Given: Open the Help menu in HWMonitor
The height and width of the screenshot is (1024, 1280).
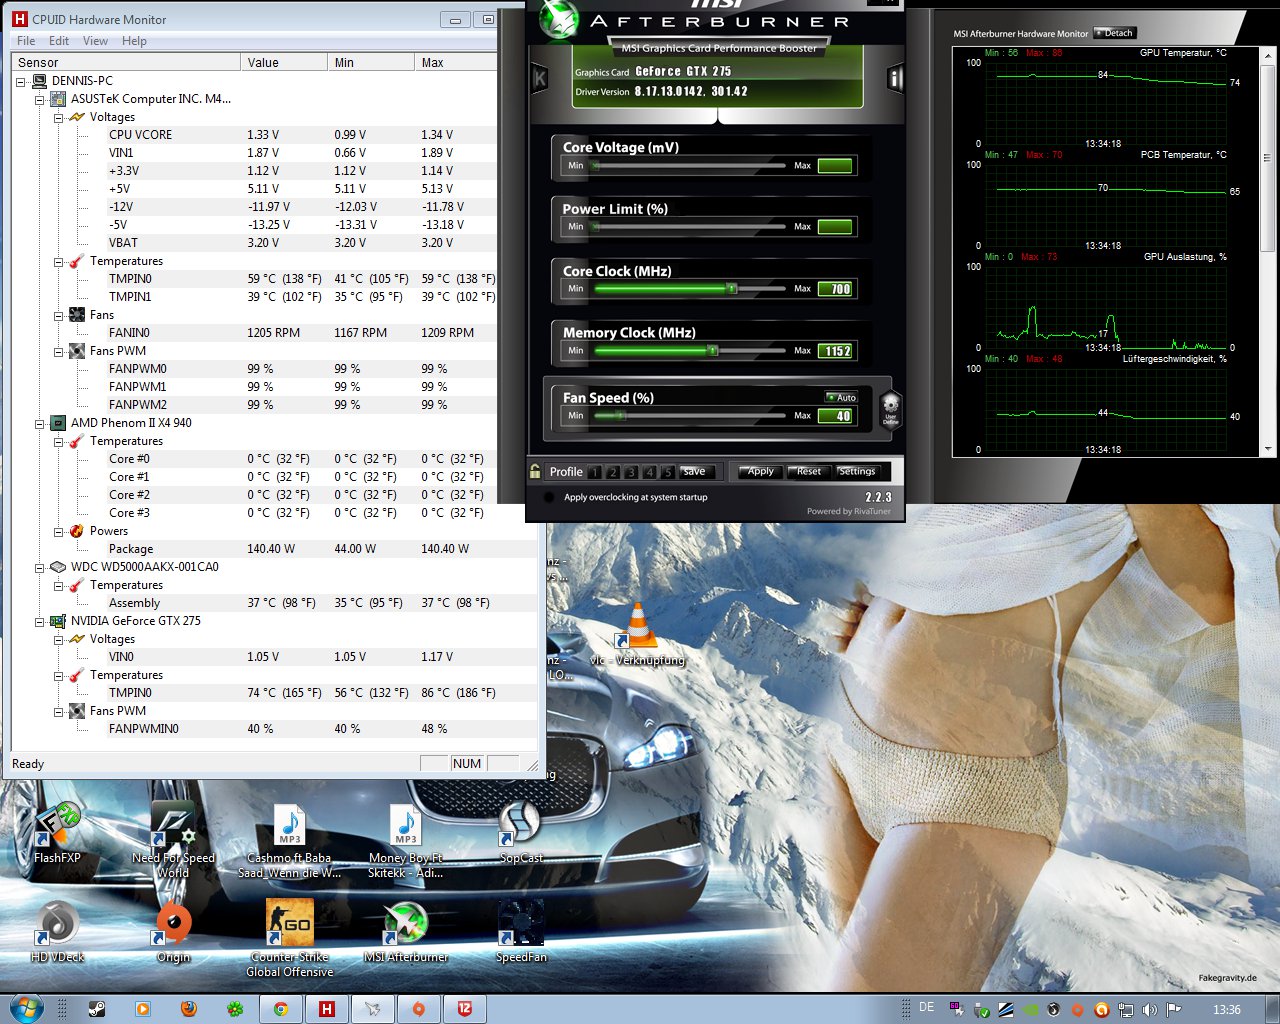Looking at the screenshot, I should coord(134,41).
